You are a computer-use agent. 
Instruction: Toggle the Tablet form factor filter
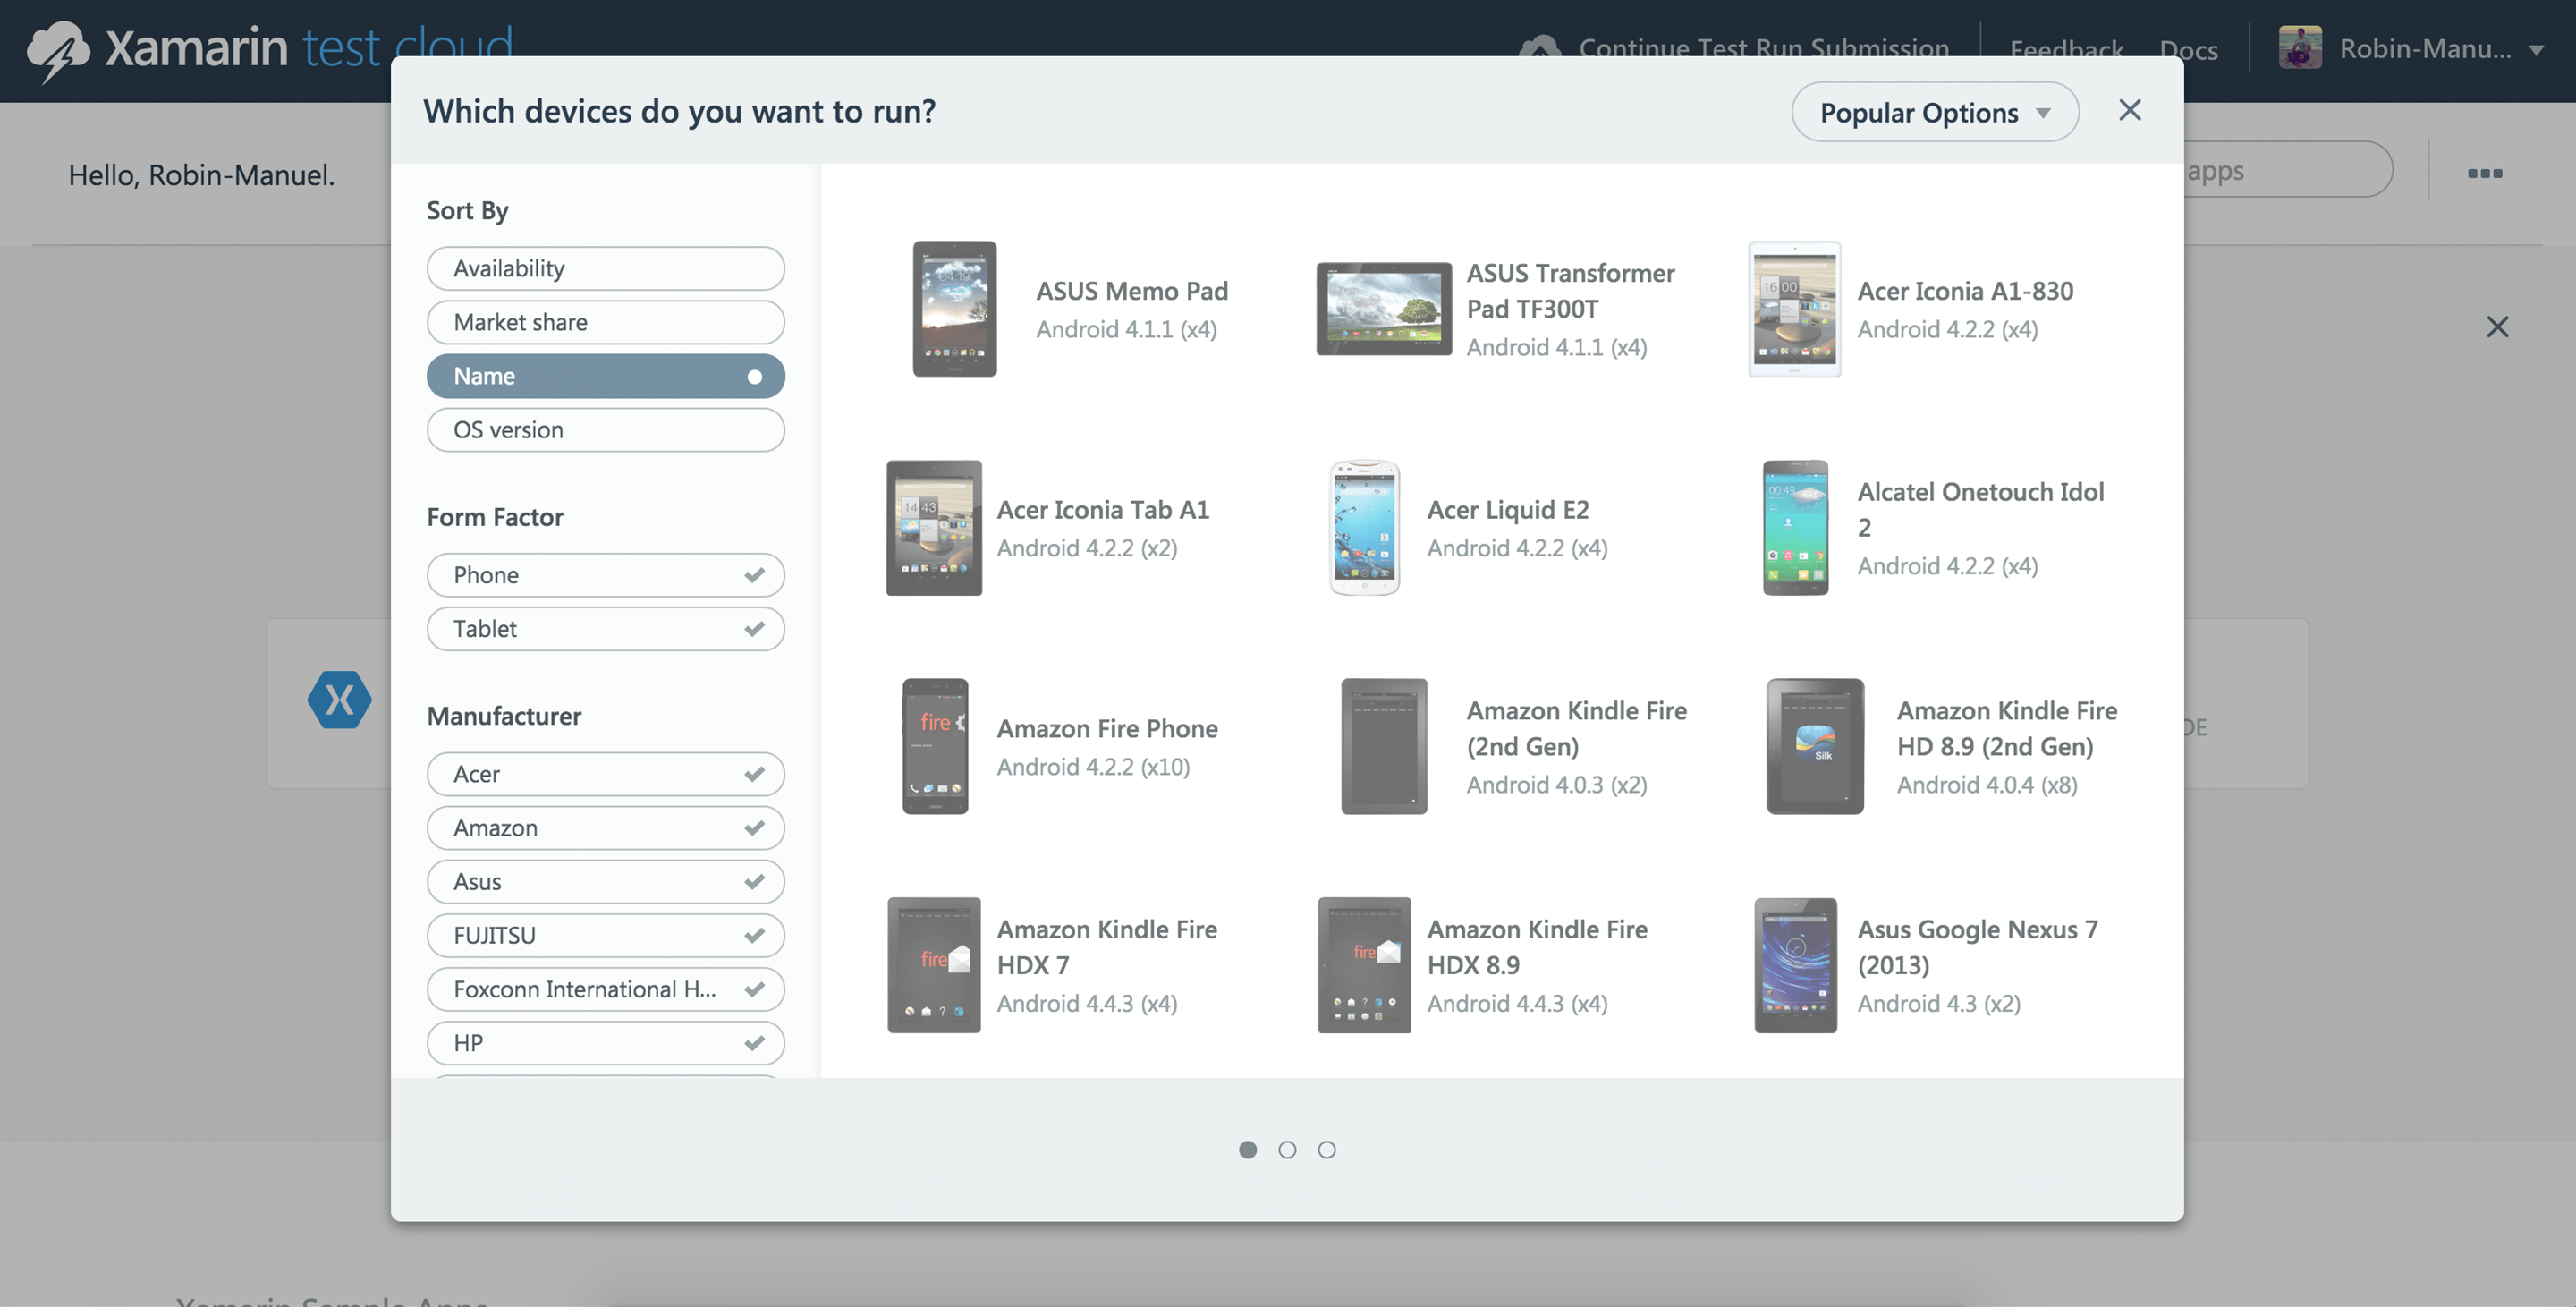(605, 629)
